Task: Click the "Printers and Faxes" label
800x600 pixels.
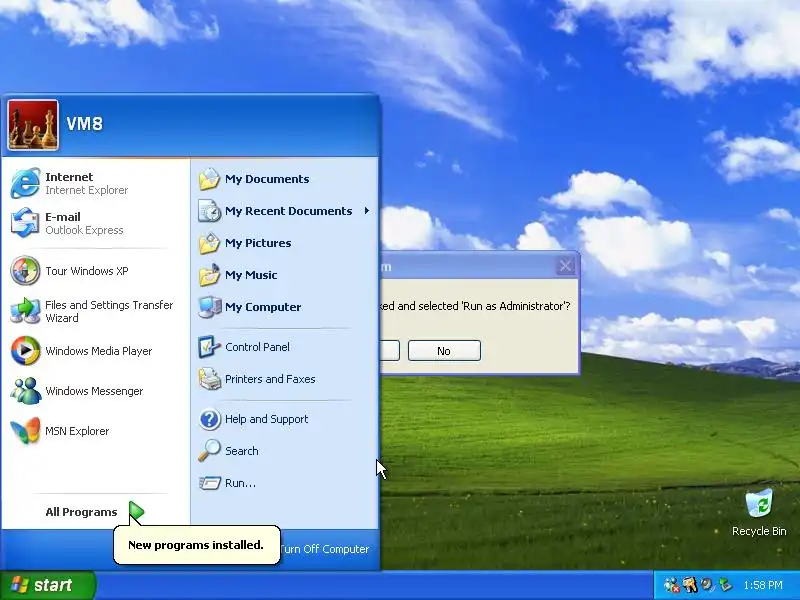Action: [270, 379]
